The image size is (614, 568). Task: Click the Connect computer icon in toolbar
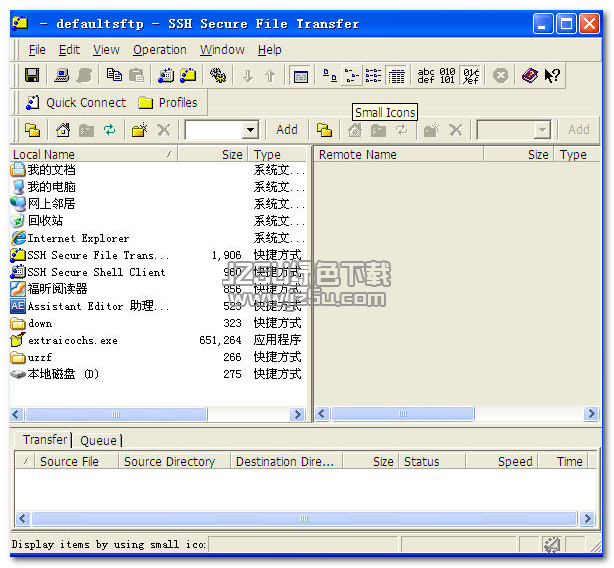[x=61, y=75]
